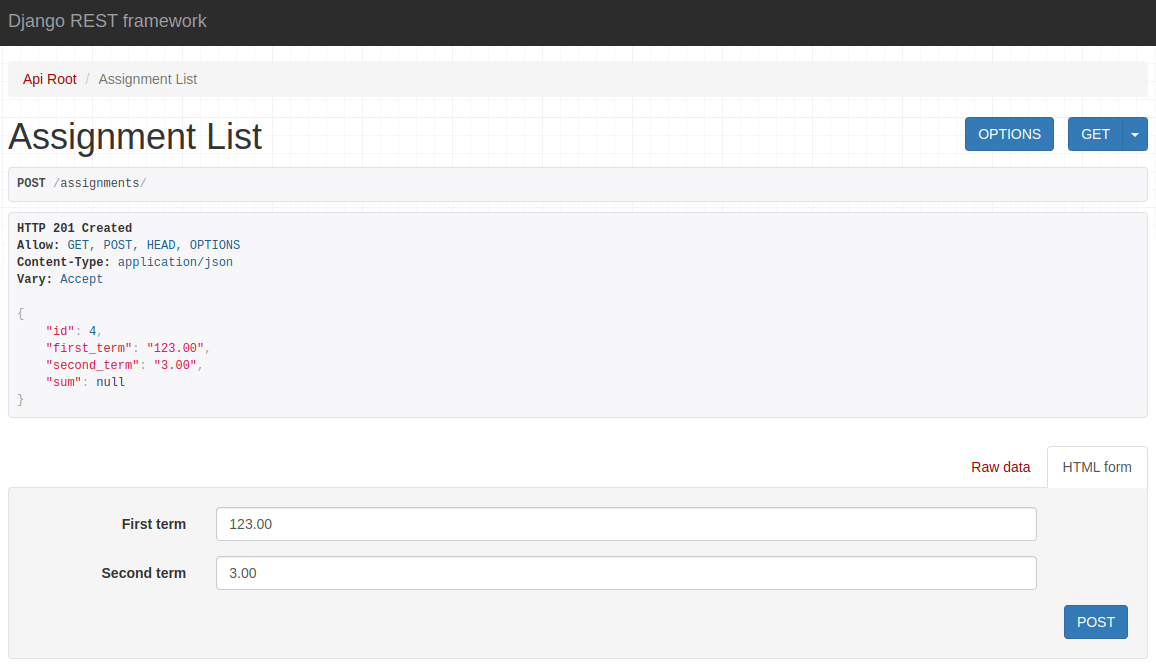
Task: Switch to the Raw data tab
Action: (1000, 467)
